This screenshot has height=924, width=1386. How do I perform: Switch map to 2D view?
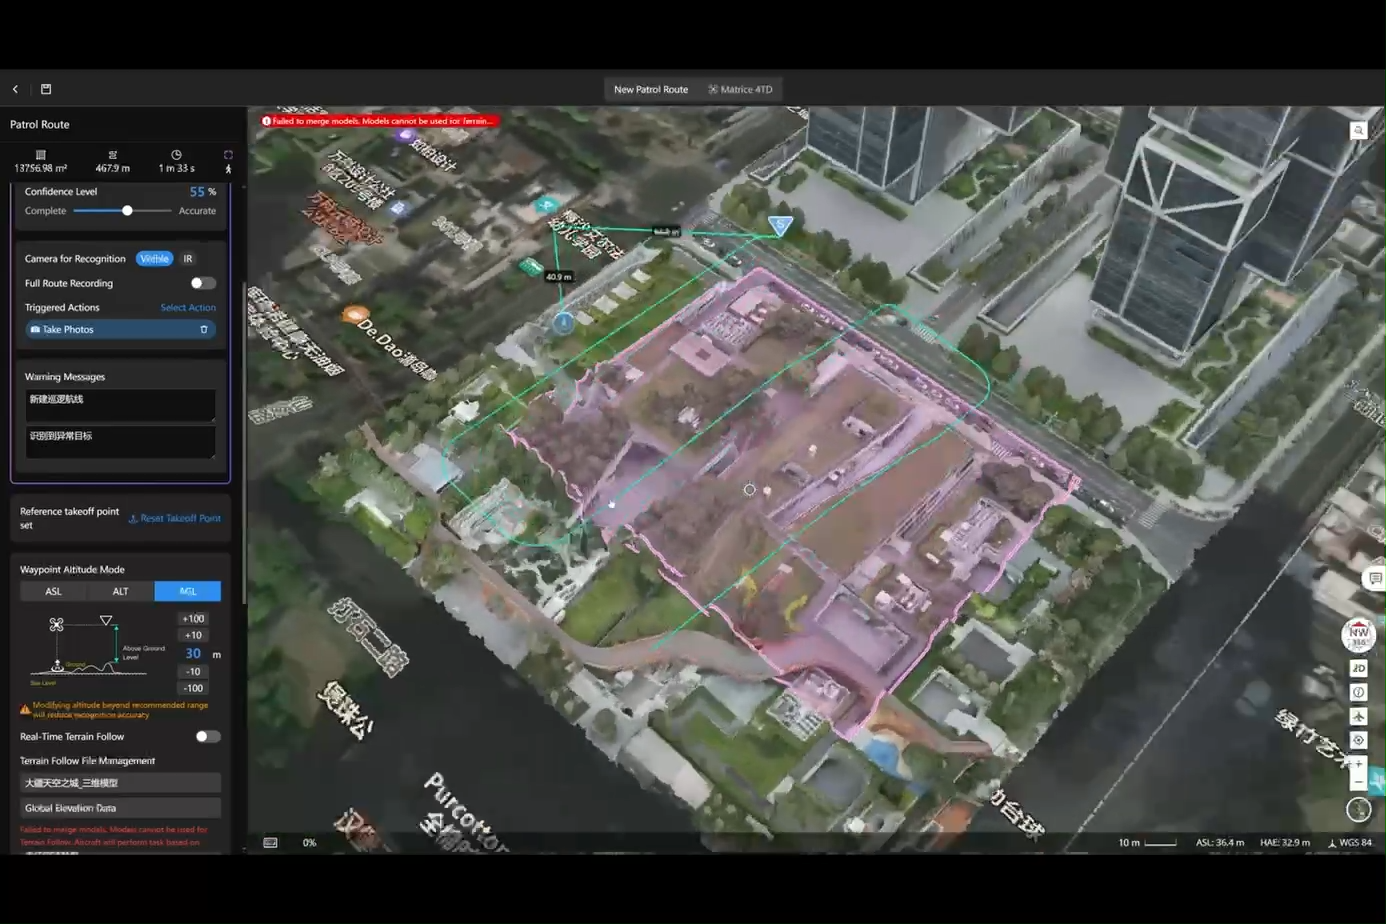click(x=1358, y=668)
